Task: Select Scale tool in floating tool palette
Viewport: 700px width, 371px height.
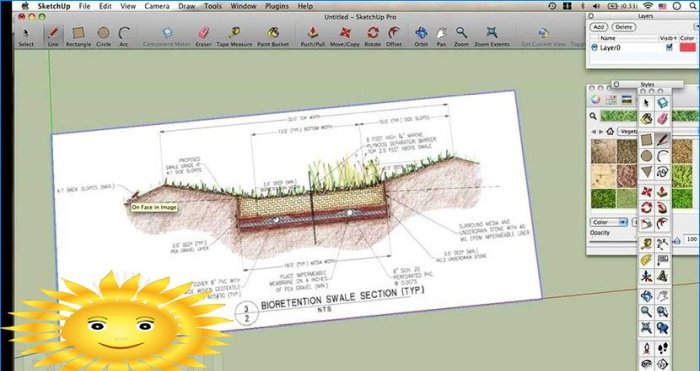Action: (646, 224)
